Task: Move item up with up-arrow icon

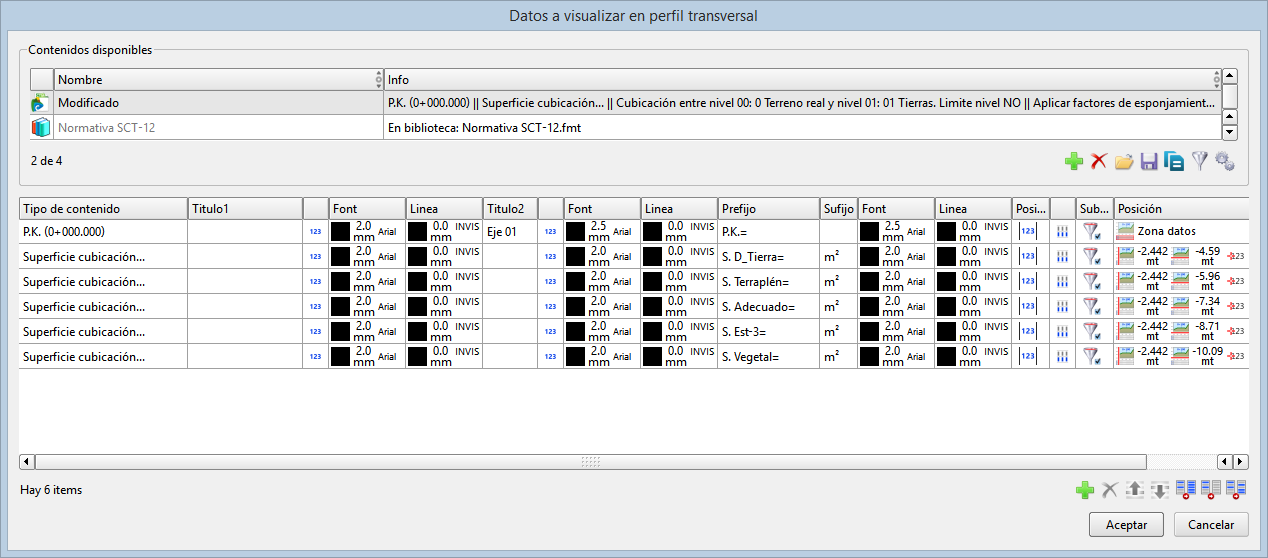Action: click(x=1134, y=490)
